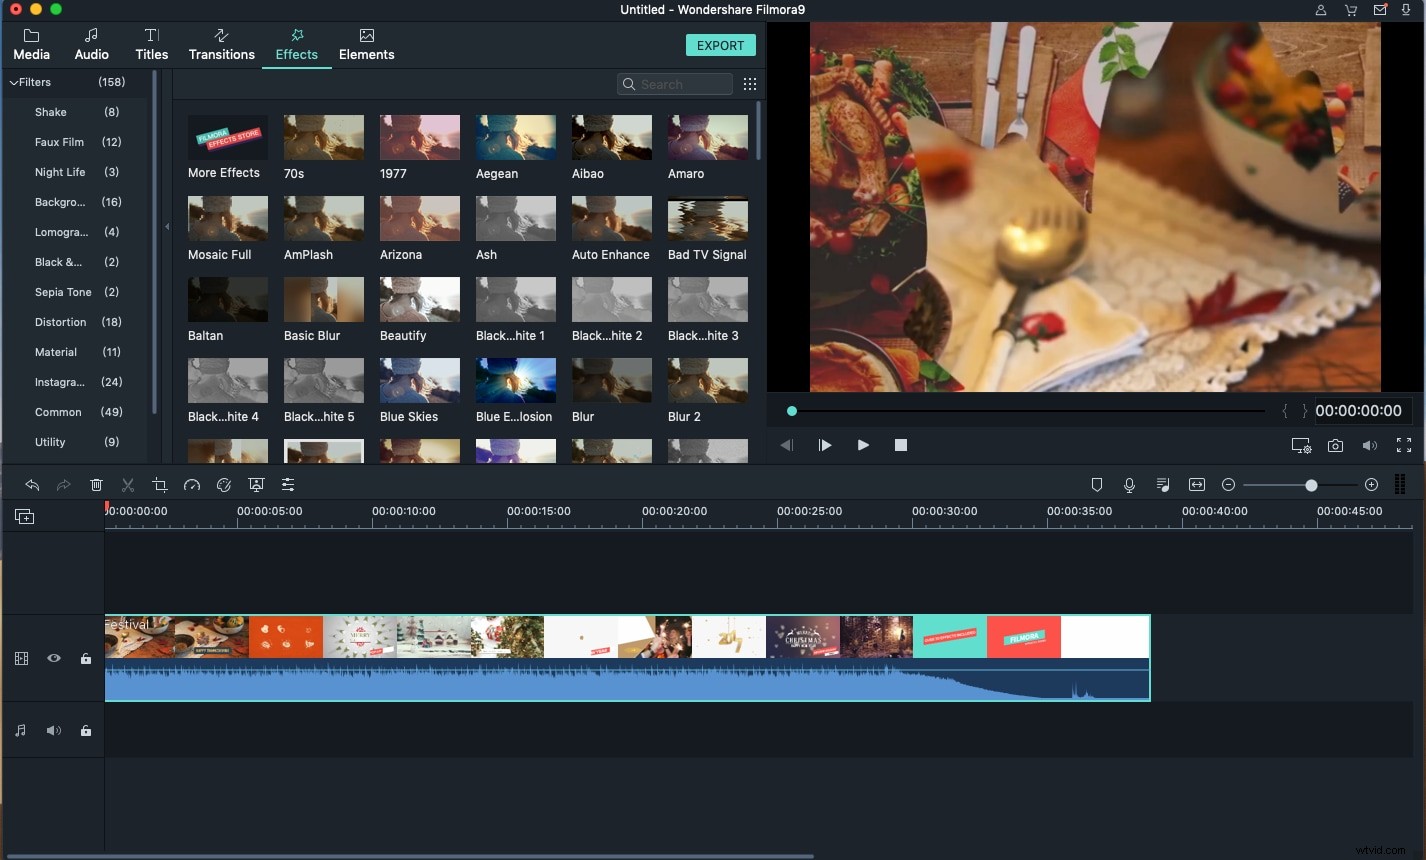This screenshot has height=860, width=1426.
Task: Collapse the Filters category list
Action: (14, 82)
